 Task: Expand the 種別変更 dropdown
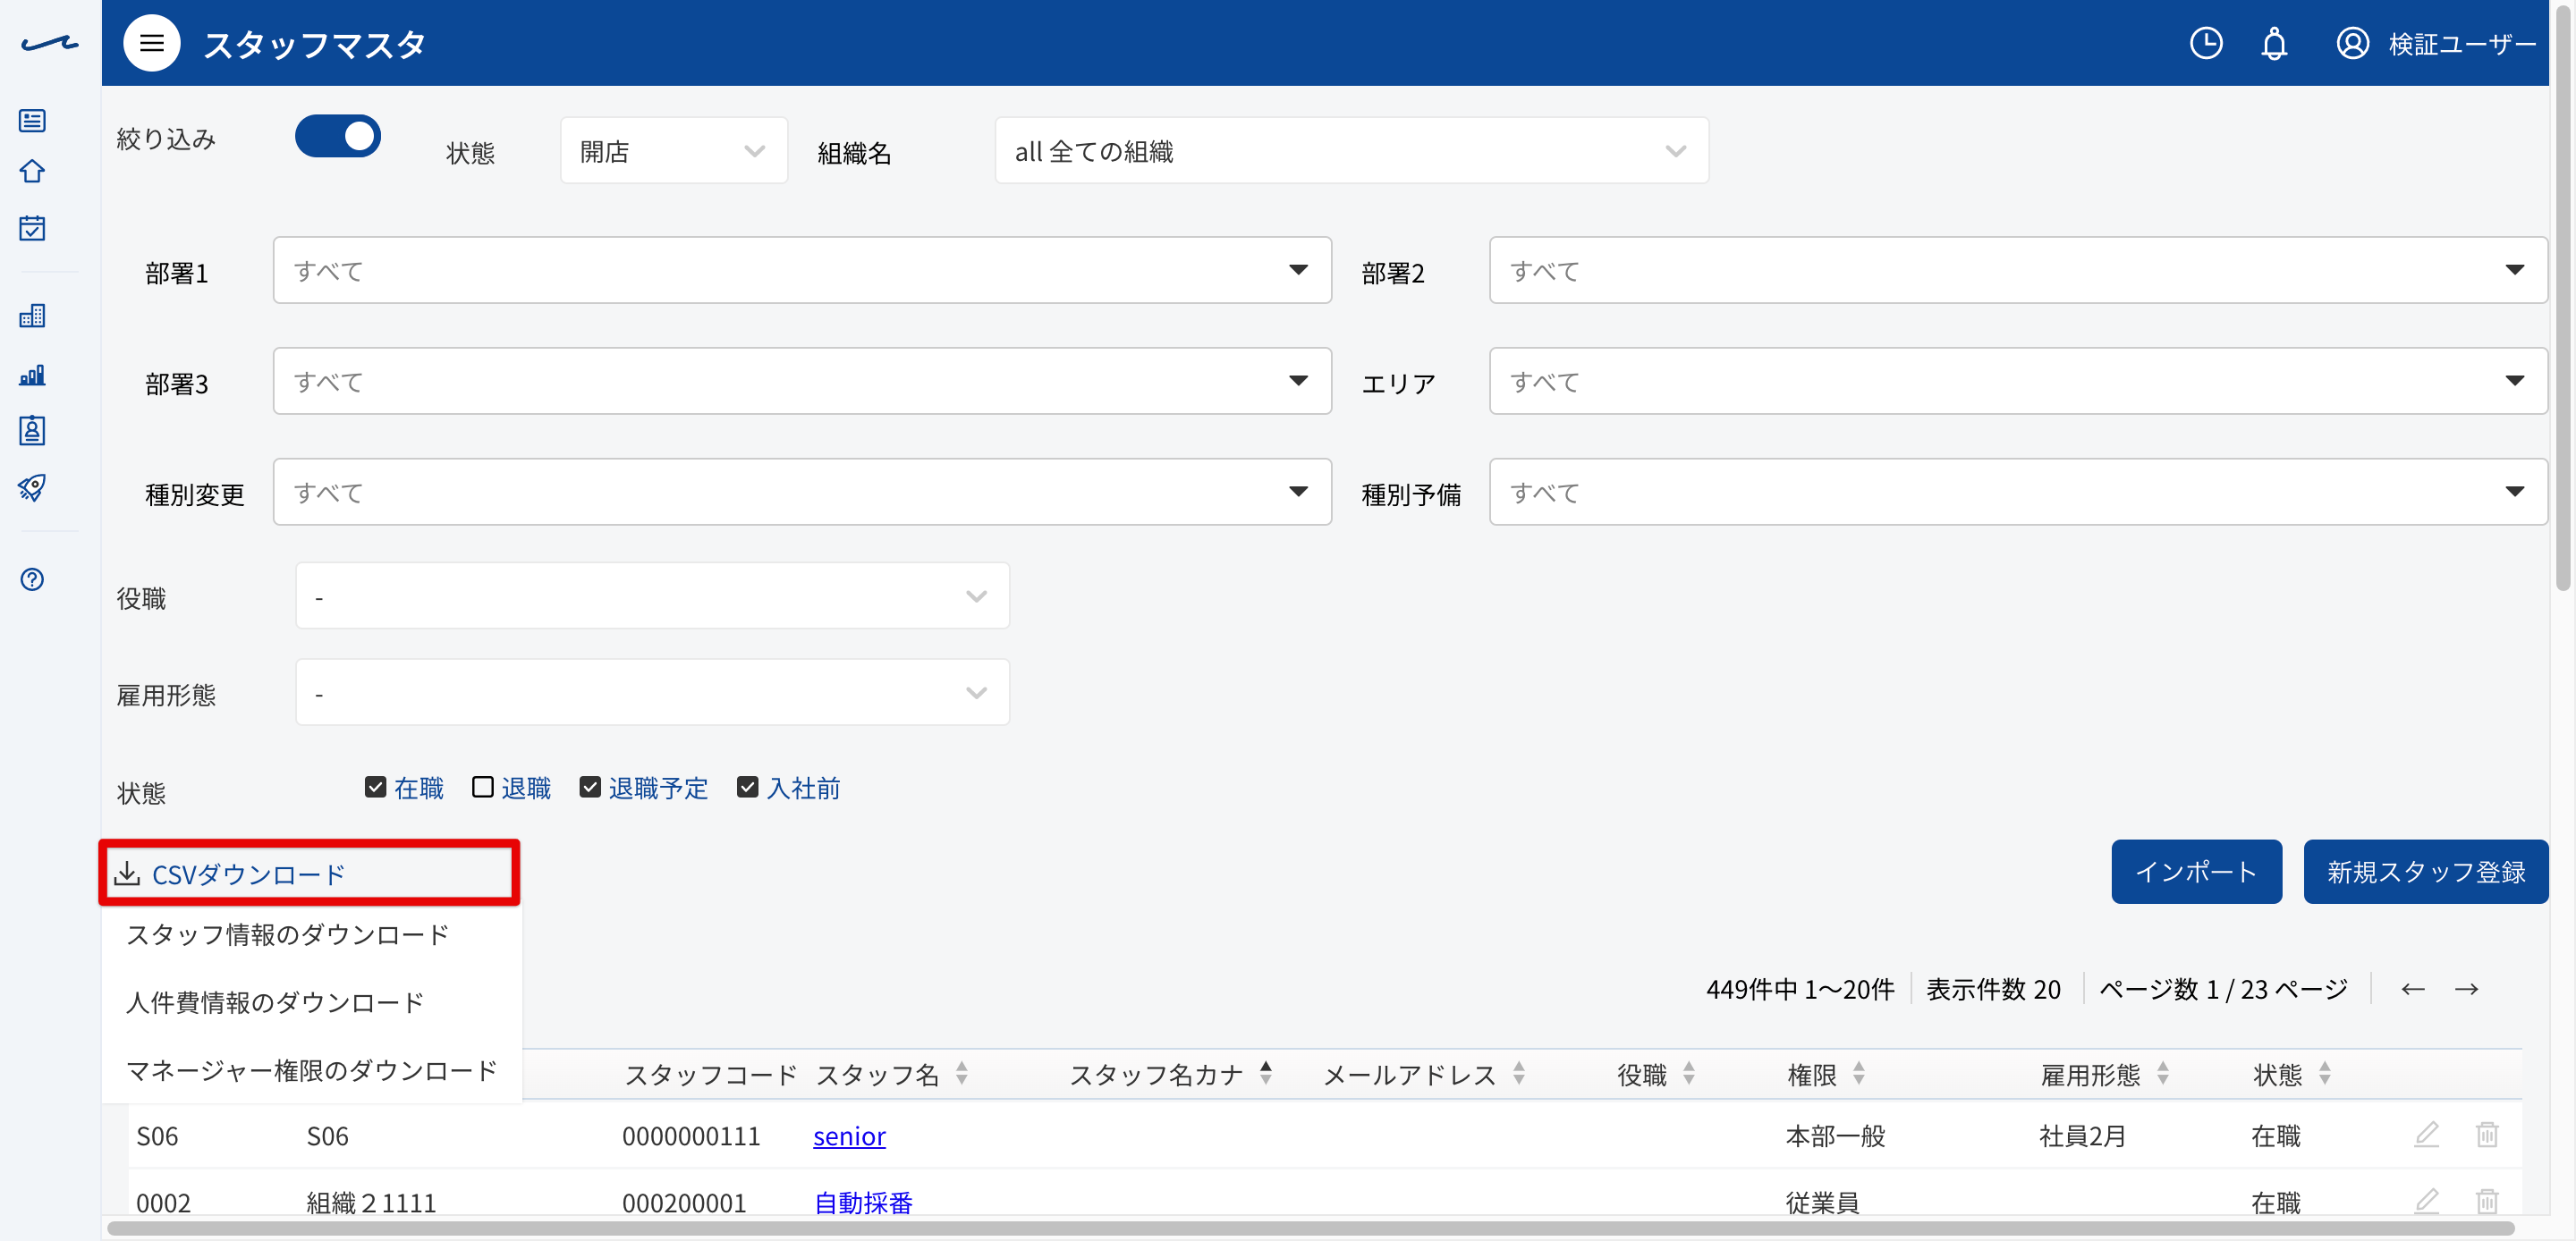802,492
